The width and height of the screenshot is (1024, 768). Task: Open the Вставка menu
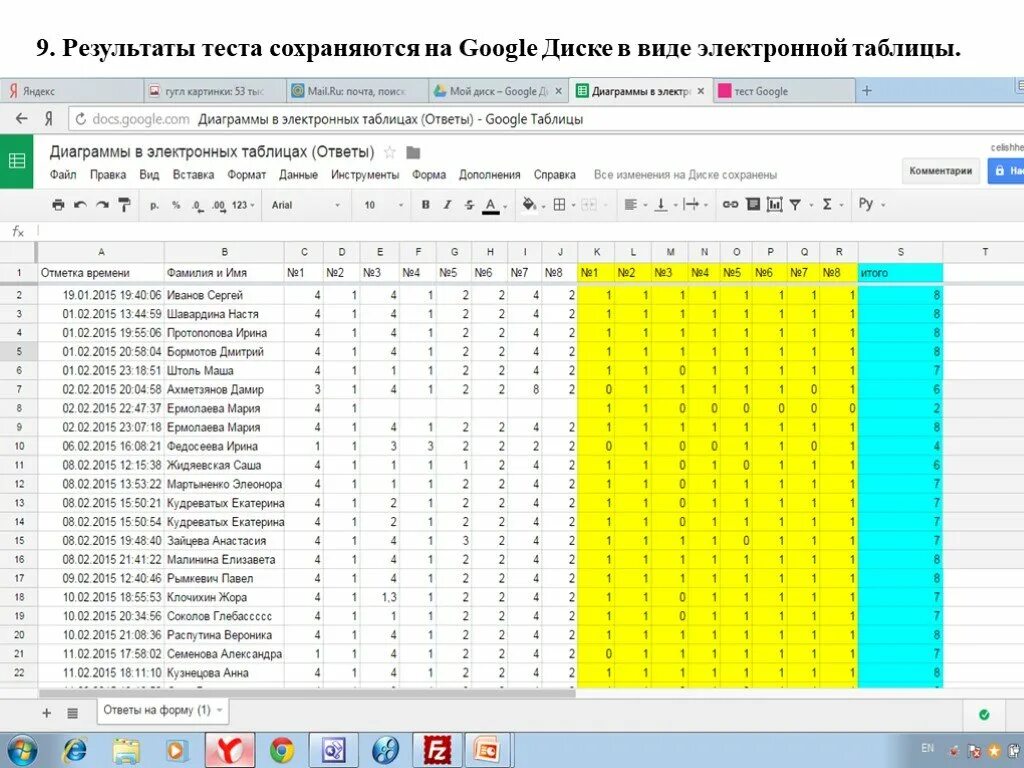193,174
